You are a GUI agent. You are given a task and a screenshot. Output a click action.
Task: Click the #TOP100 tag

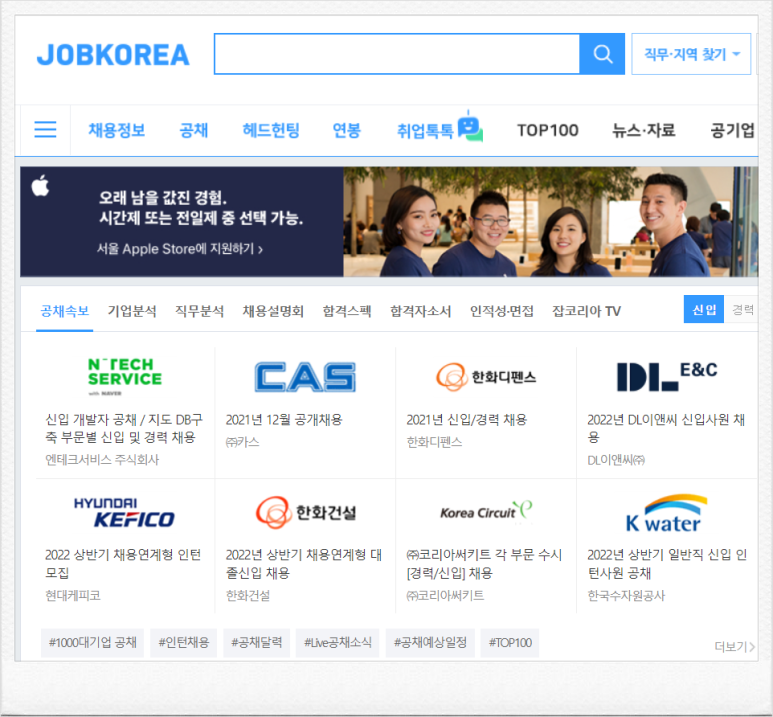[x=510, y=642]
